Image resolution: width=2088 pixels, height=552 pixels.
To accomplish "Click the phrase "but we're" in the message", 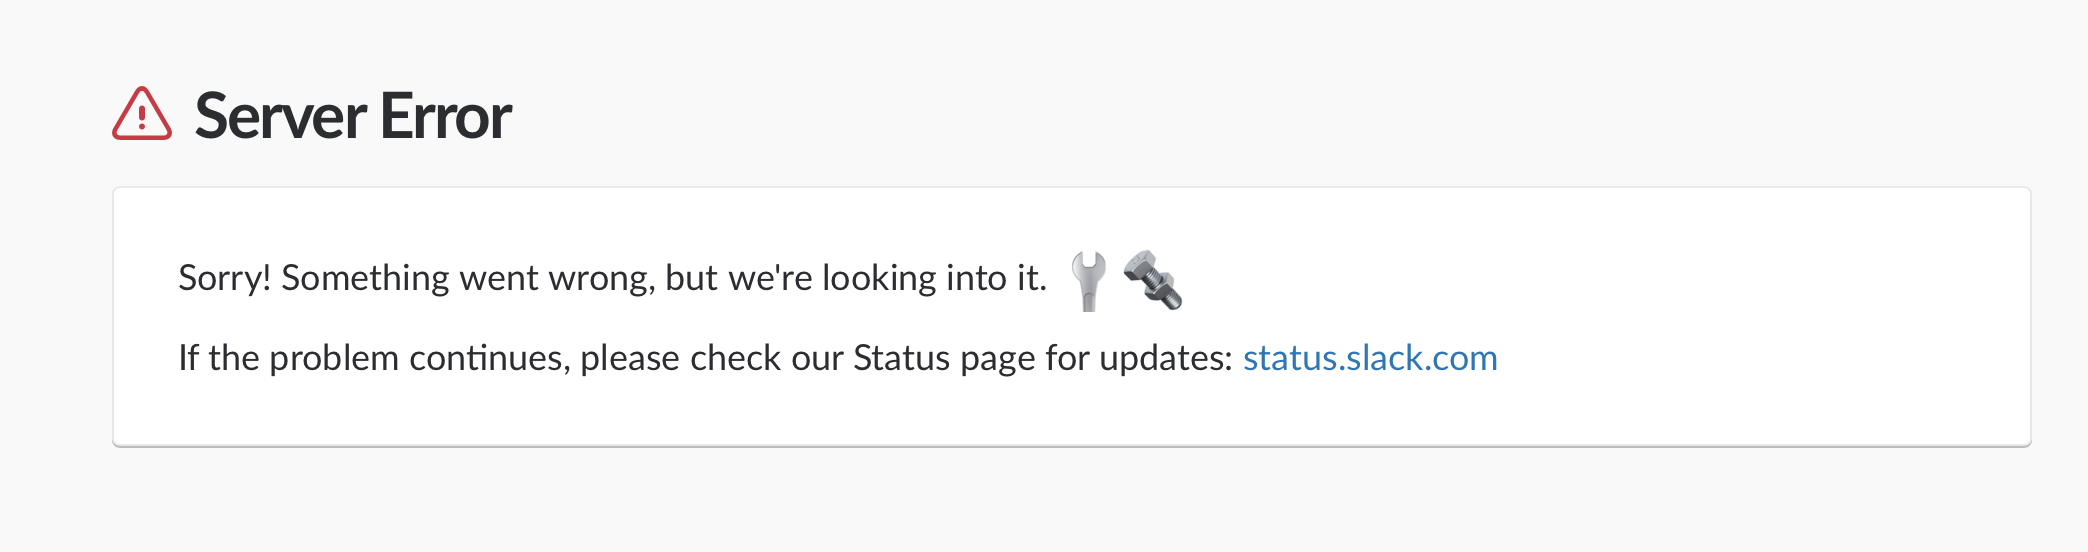I will pyautogui.click(x=738, y=278).
